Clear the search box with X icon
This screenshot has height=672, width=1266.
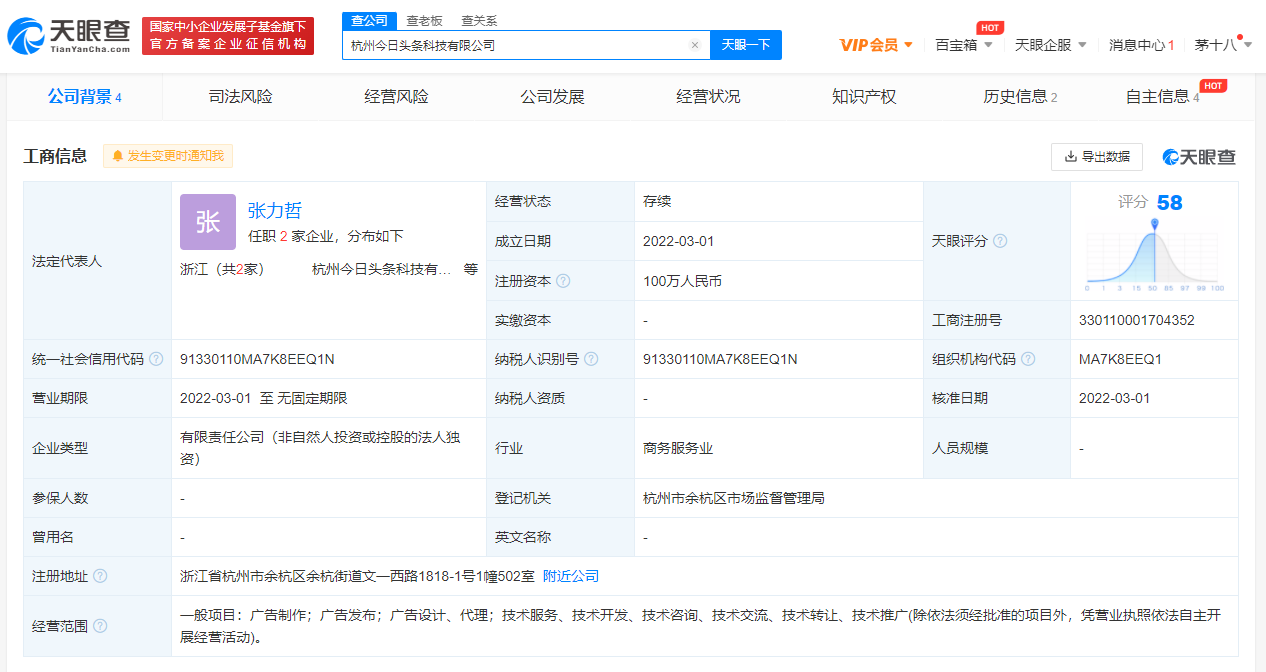pyautogui.click(x=695, y=45)
